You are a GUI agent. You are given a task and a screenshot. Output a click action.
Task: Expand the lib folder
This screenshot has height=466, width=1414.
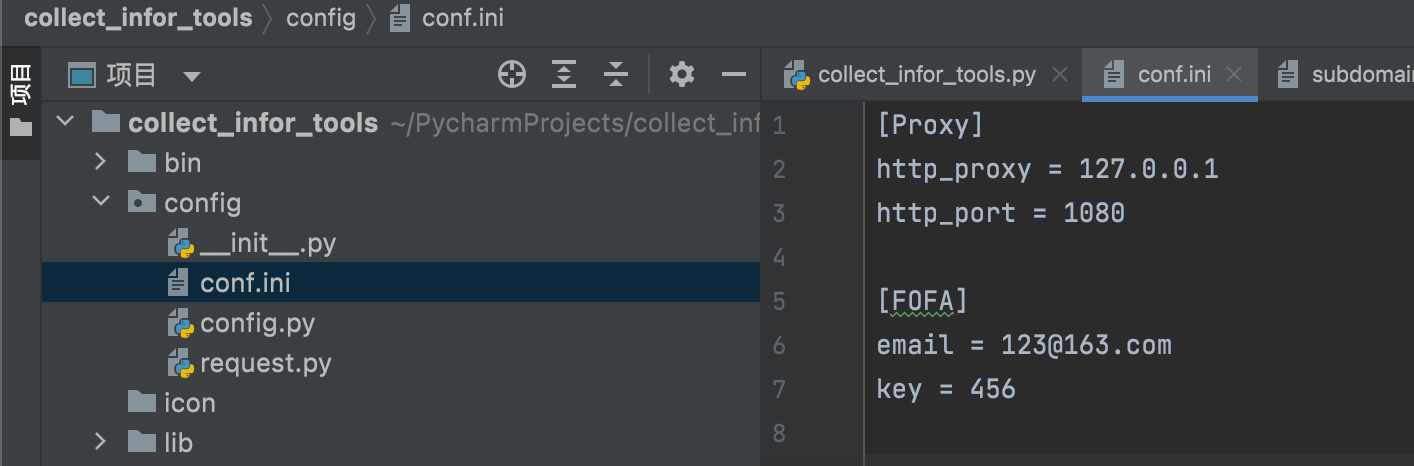coord(100,442)
